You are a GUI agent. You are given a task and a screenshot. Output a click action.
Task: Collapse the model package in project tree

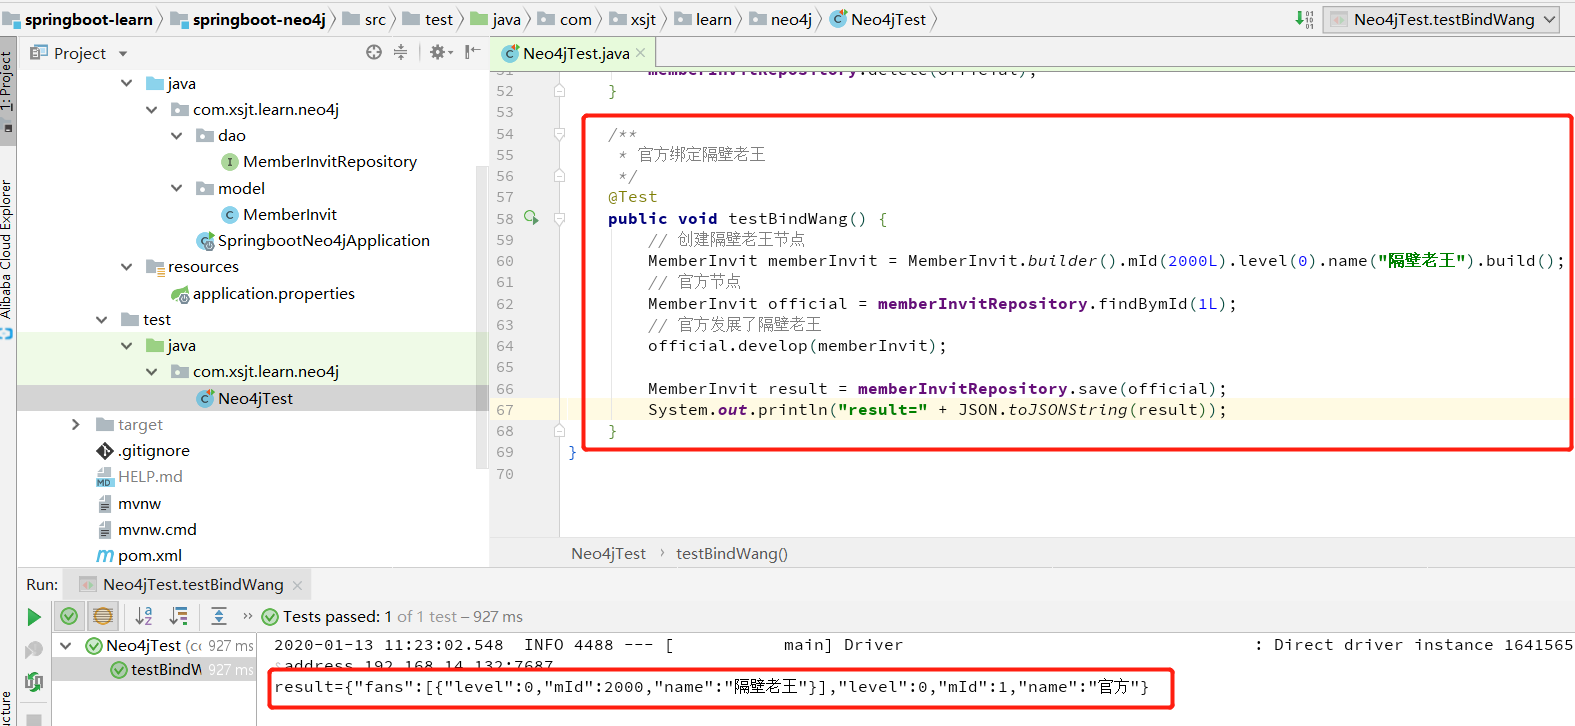(177, 188)
